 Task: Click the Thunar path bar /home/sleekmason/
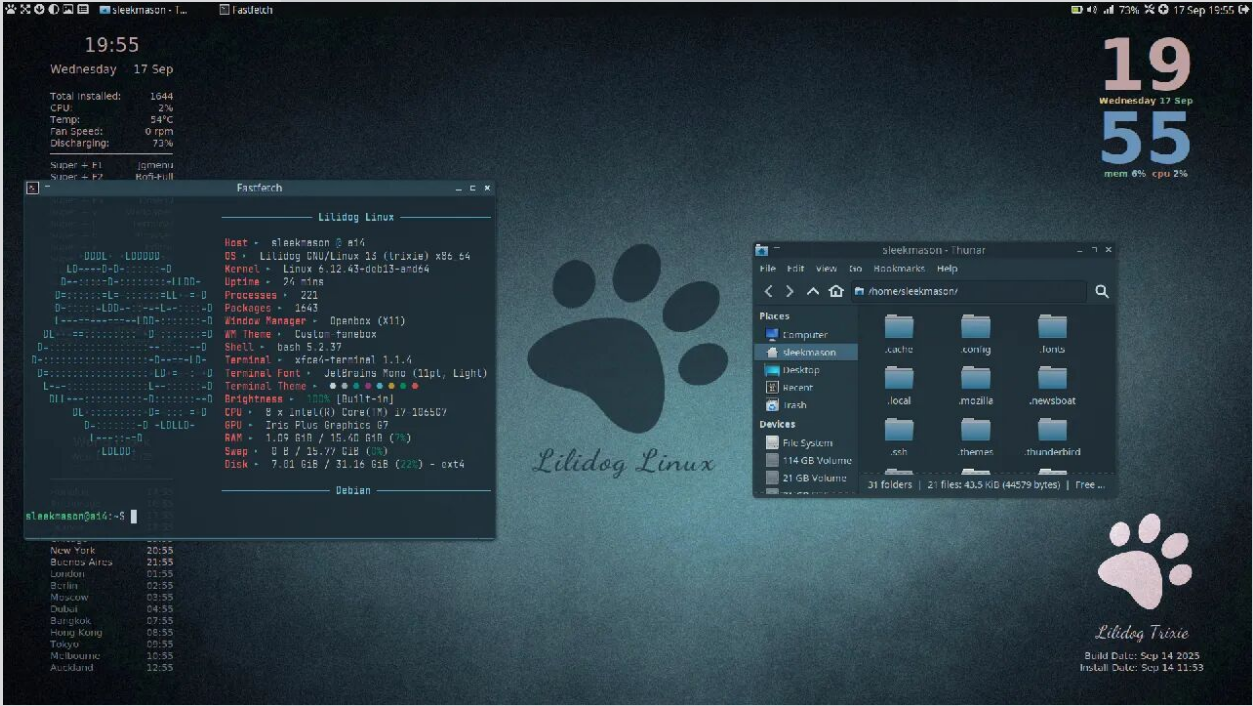click(968, 291)
